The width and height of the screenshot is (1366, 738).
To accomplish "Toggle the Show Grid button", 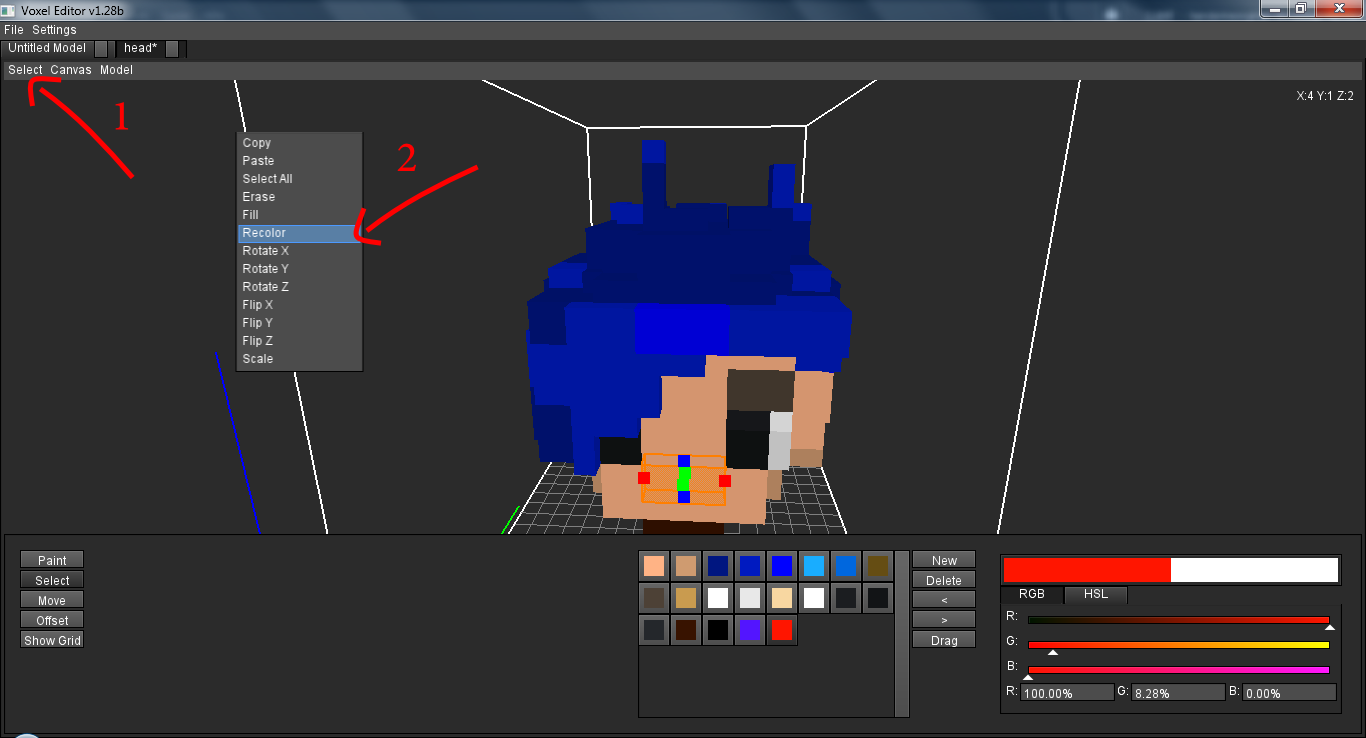I will [x=52, y=640].
